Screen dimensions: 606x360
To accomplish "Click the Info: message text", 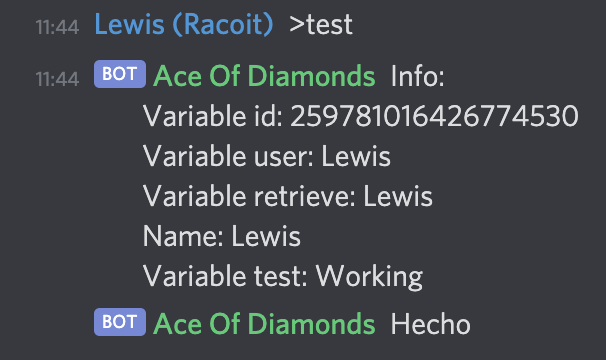I will click(417, 76).
